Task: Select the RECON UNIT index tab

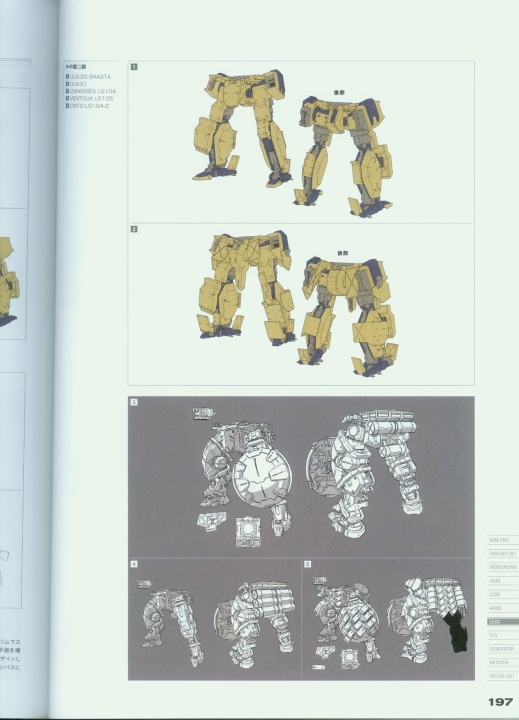Action: coord(502,676)
